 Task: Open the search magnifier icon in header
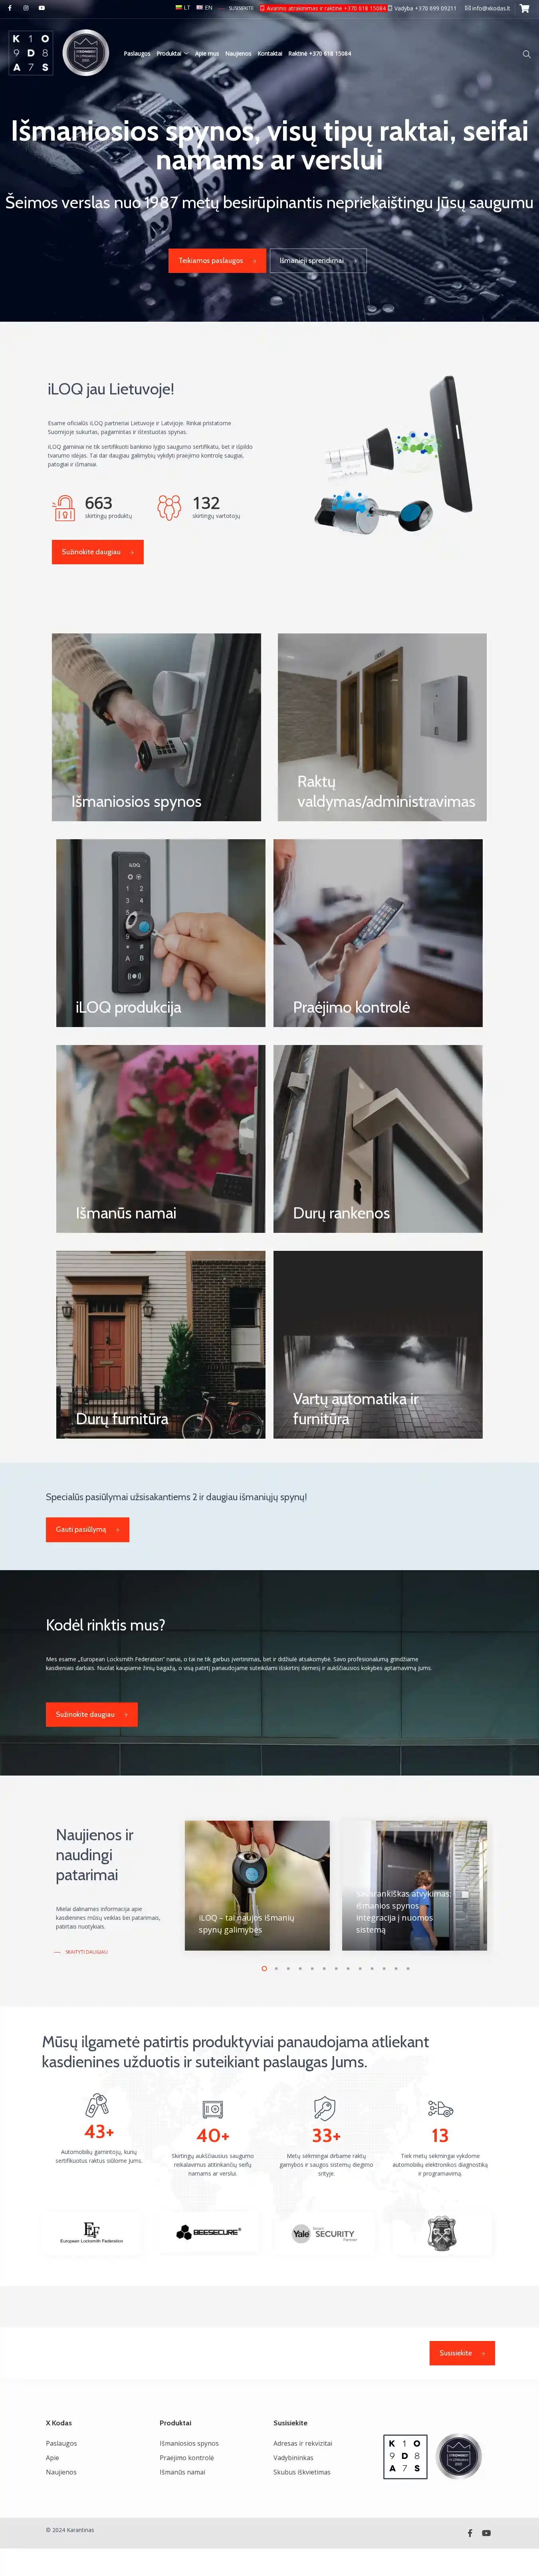click(526, 54)
